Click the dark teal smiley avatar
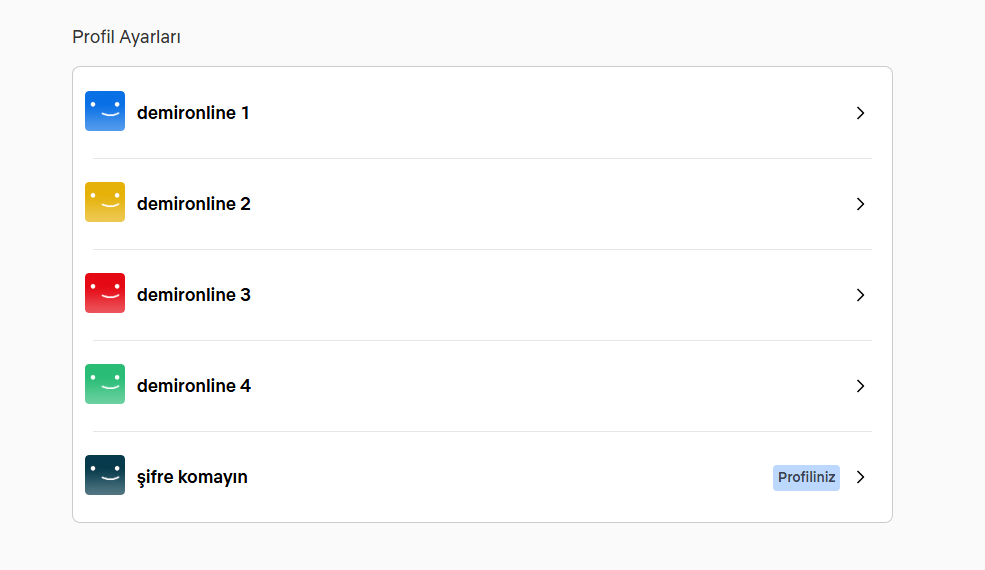The height and width of the screenshot is (570, 985). click(105, 475)
